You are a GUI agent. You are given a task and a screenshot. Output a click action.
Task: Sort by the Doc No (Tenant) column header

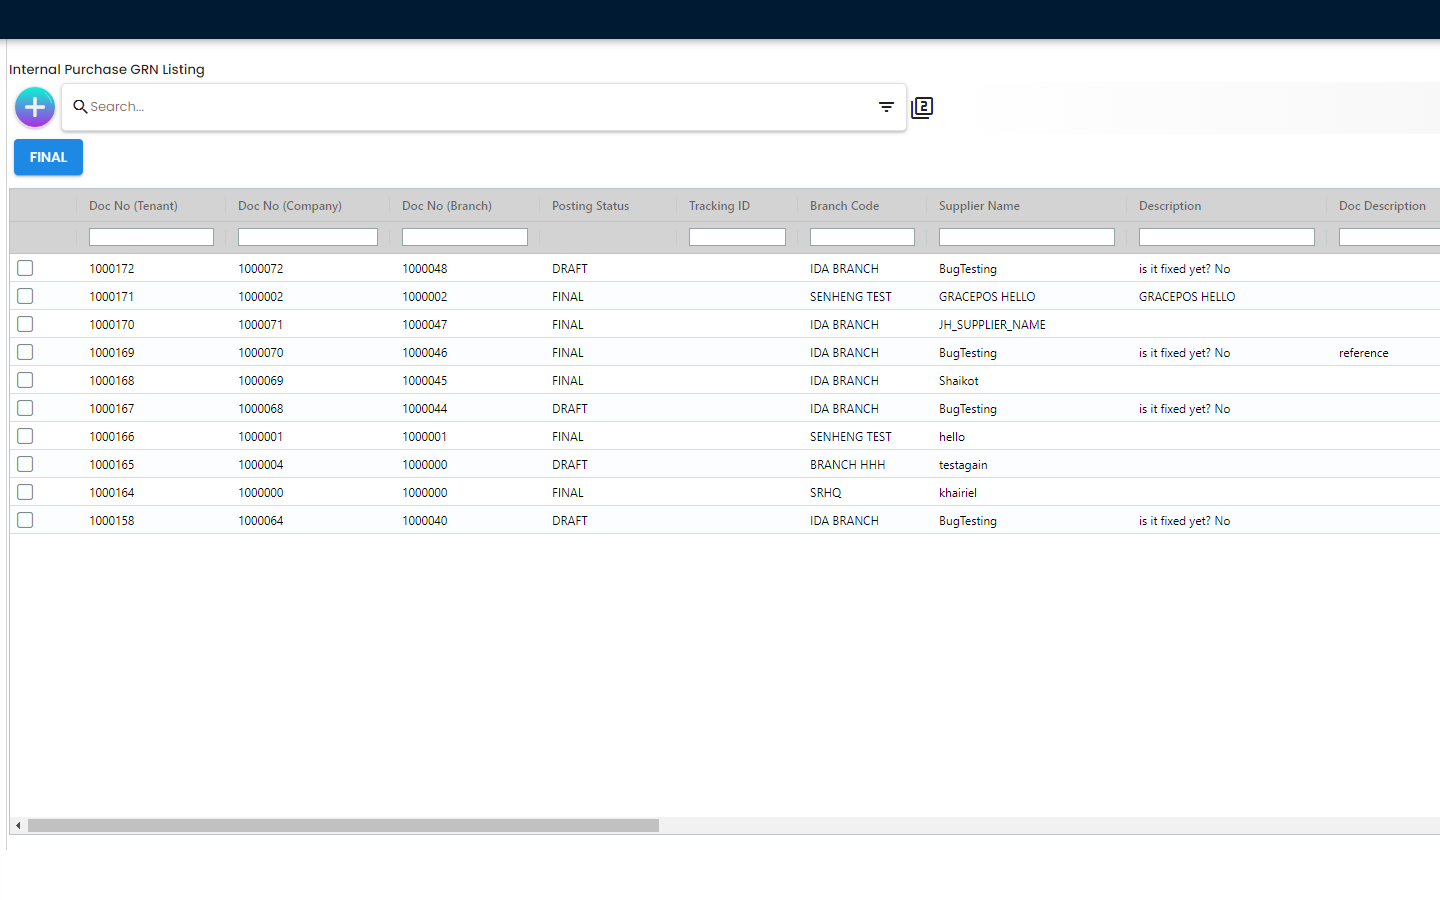pos(133,206)
